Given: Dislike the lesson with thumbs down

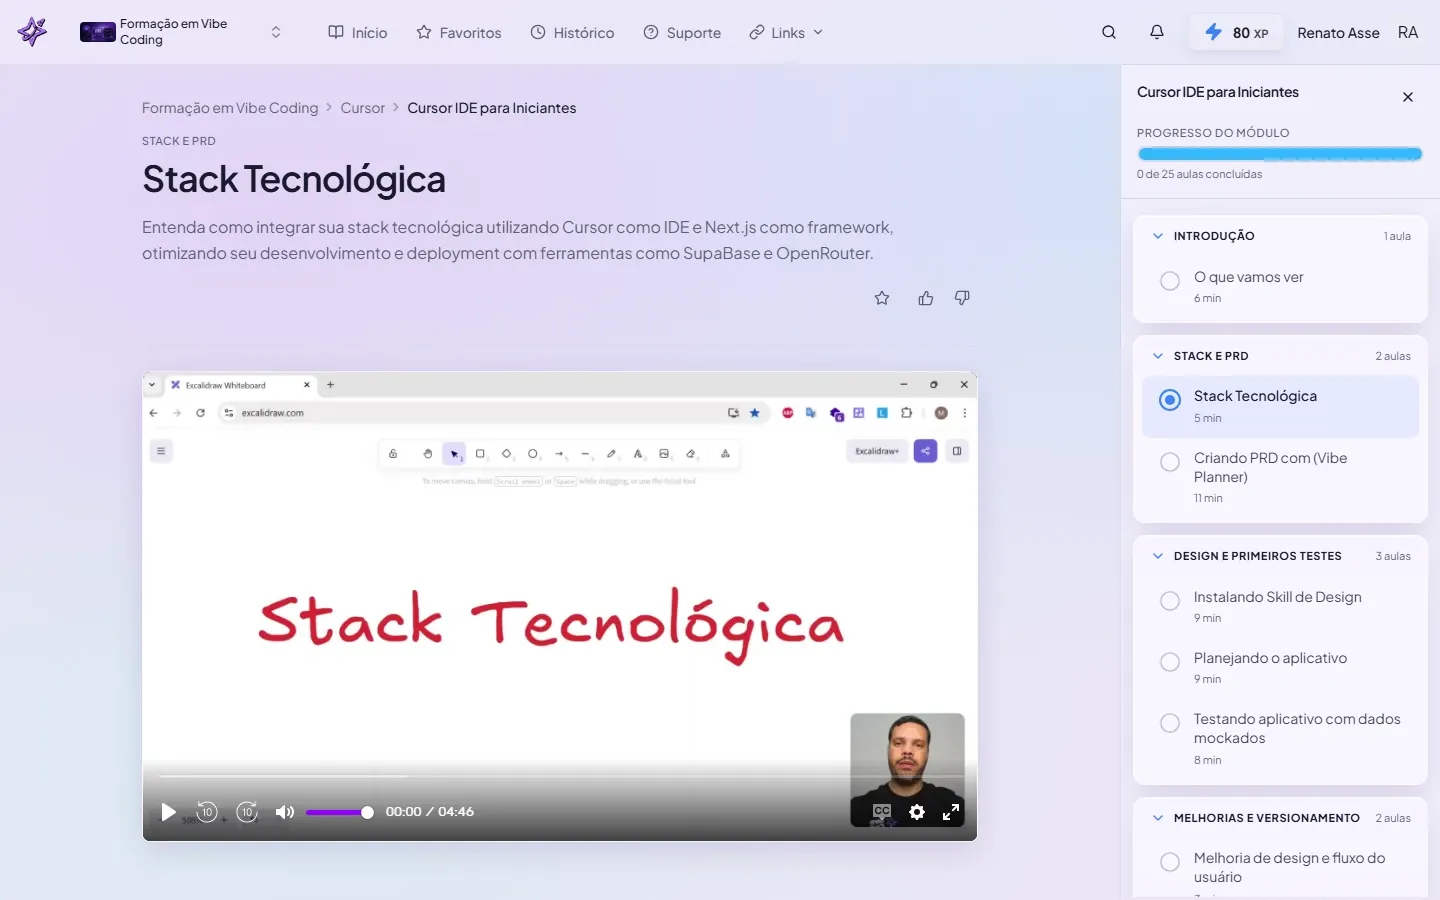Looking at the screenshot, I should (962, 298).
